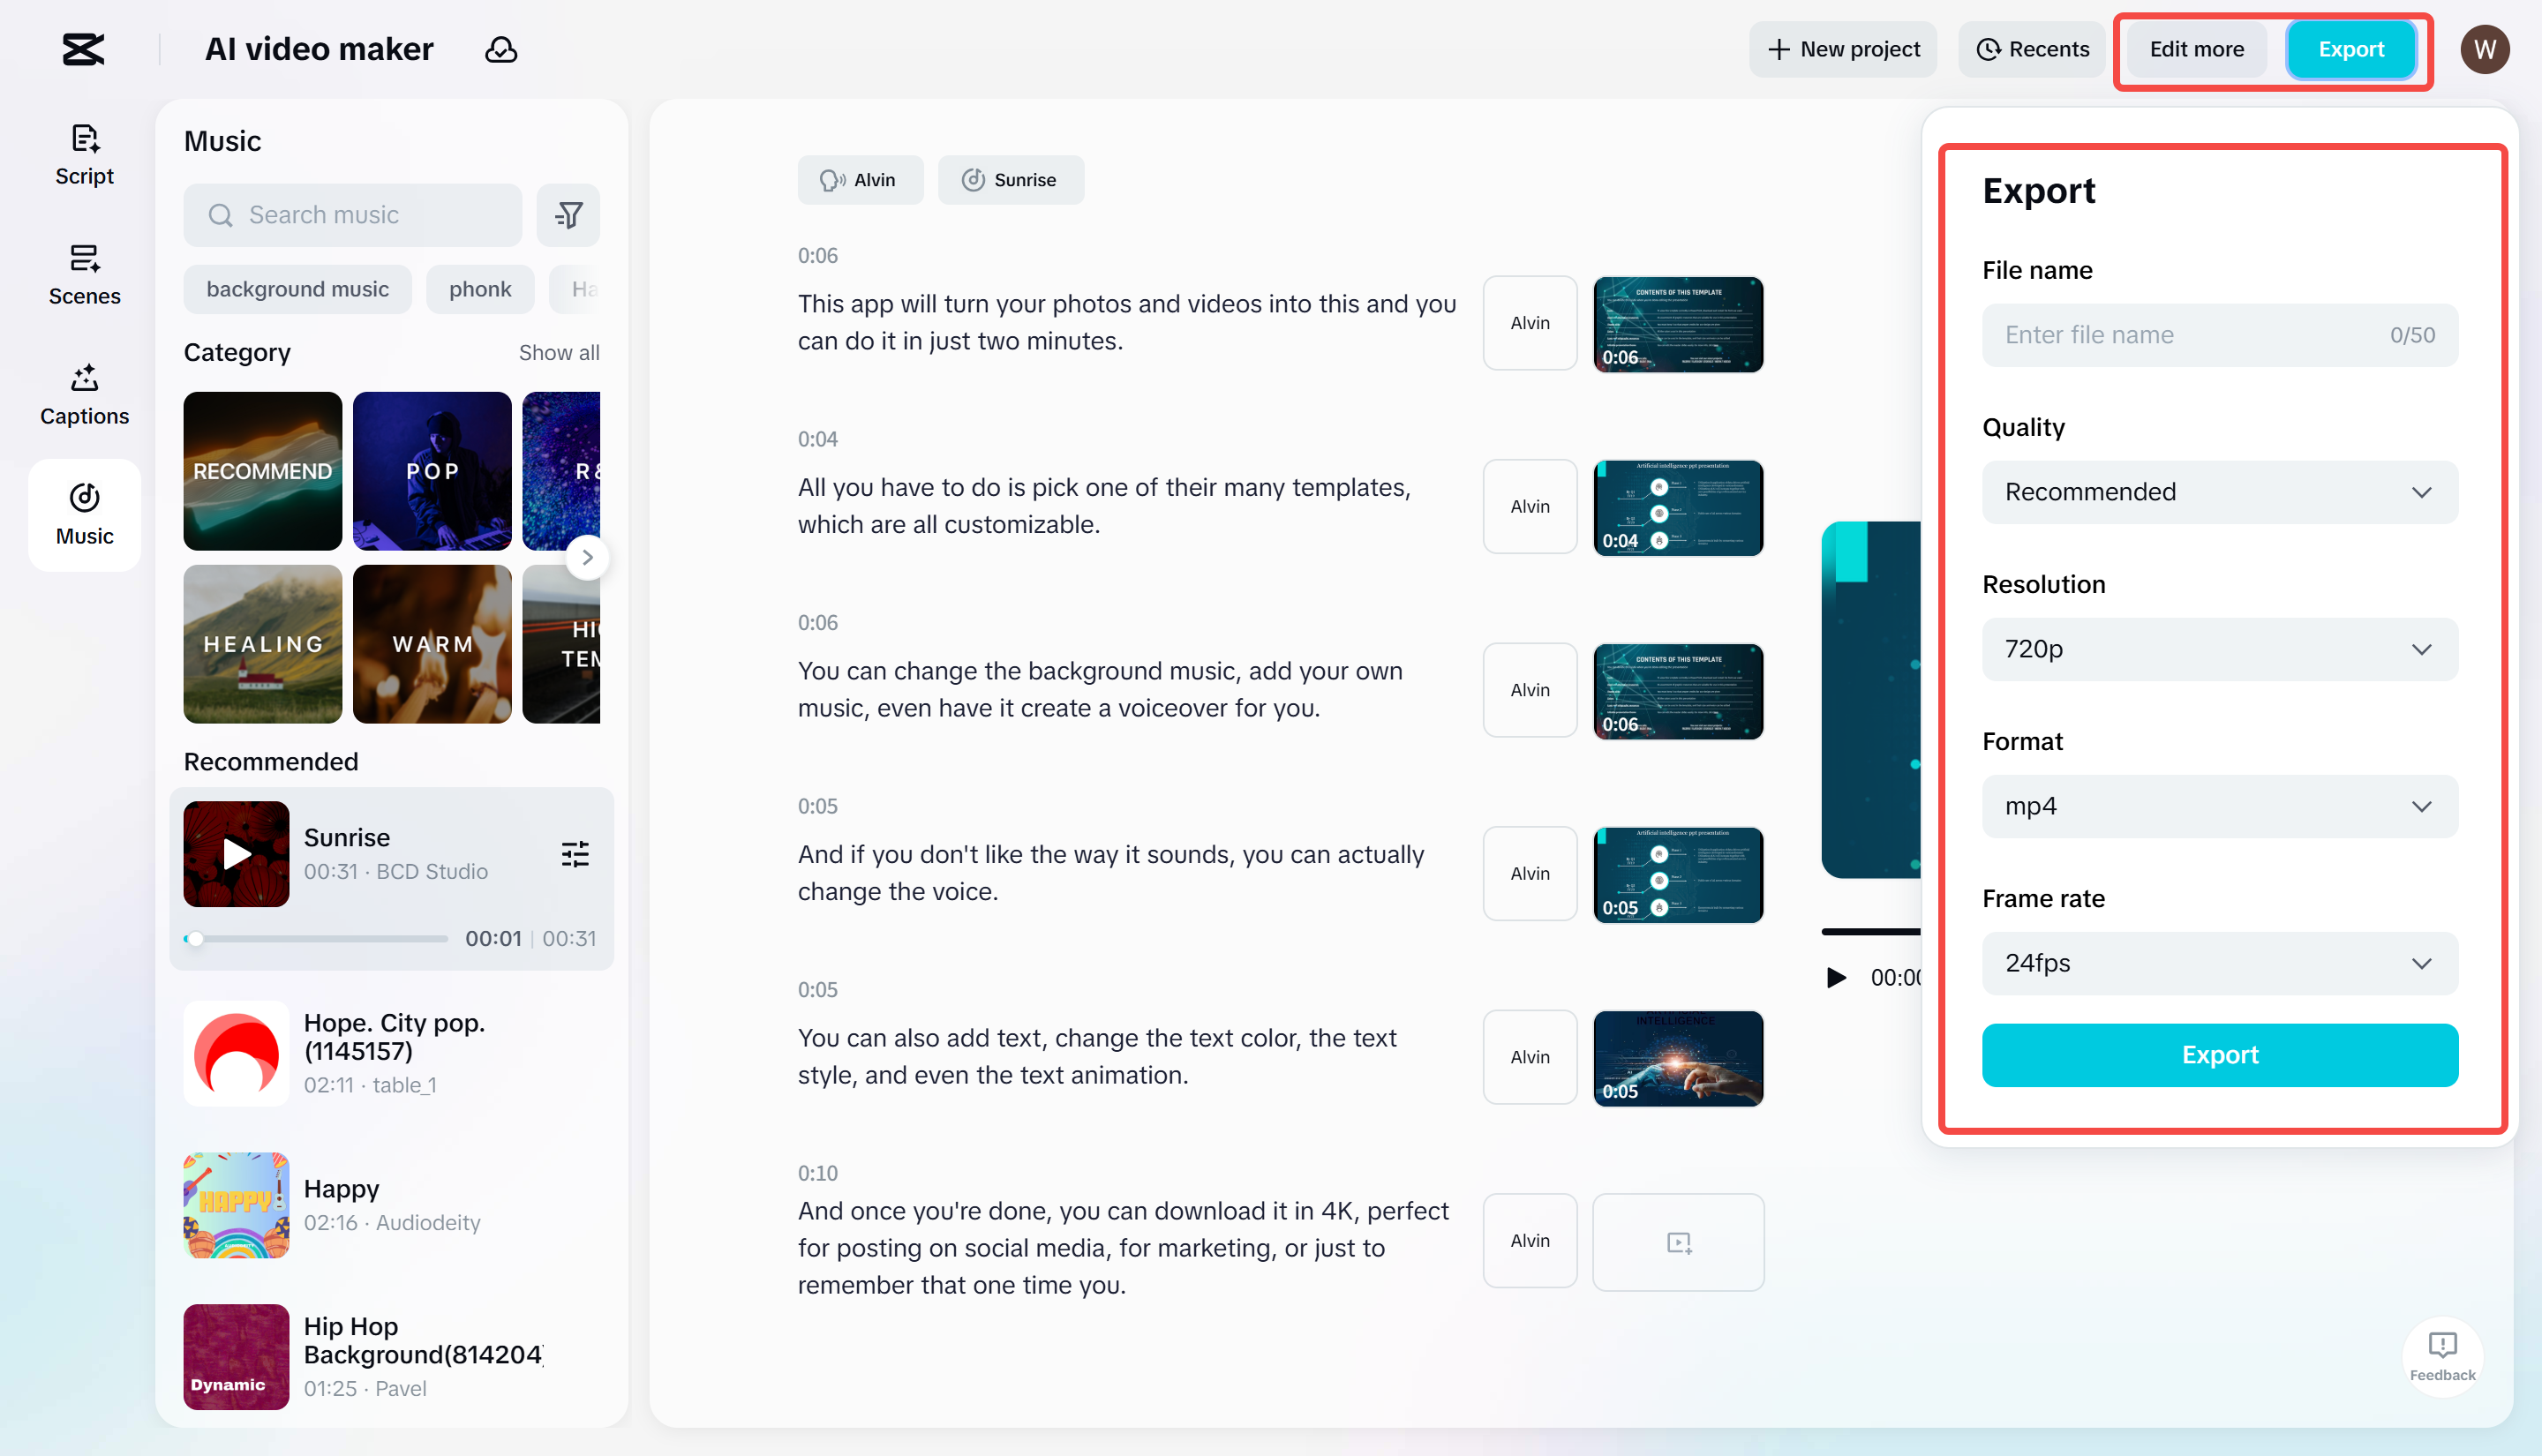Click the Edit more button

pos(2196,48)
